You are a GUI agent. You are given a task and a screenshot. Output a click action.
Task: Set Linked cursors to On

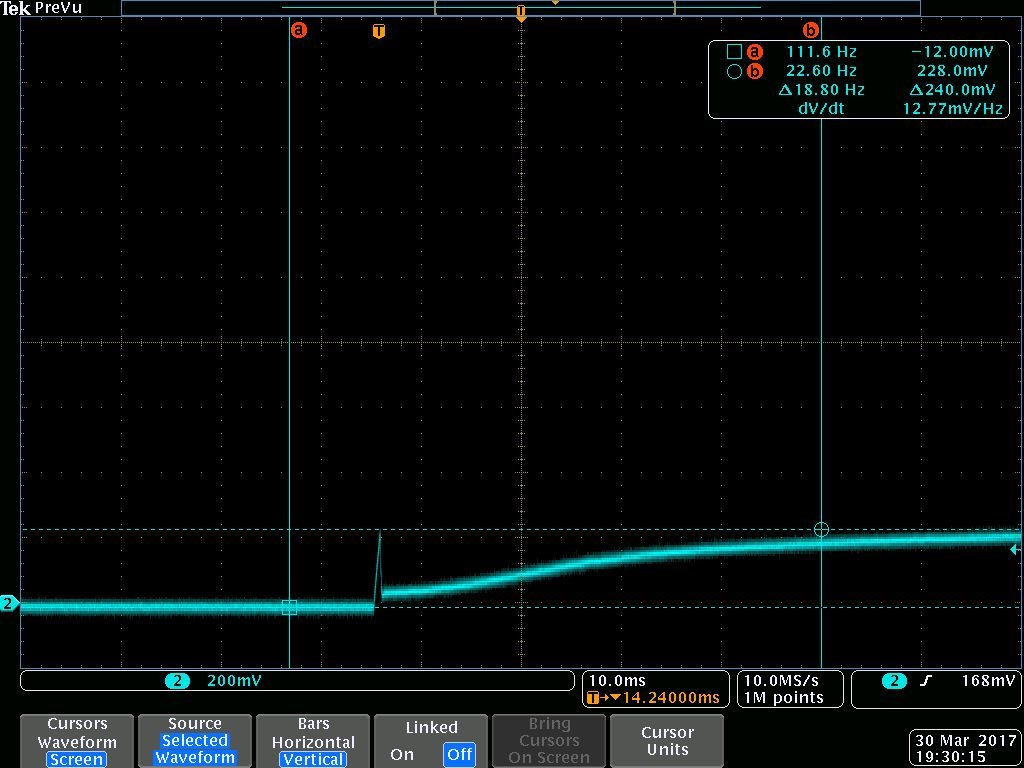(x=402, y=754)
